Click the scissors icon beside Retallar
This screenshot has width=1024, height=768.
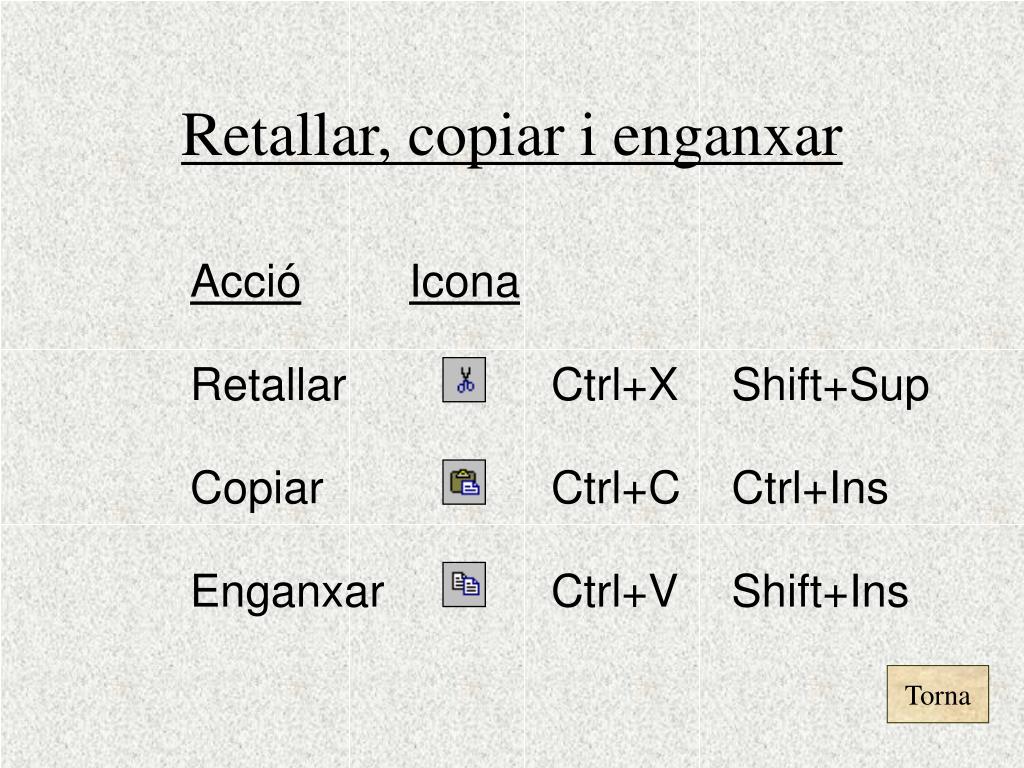point(464,379)
